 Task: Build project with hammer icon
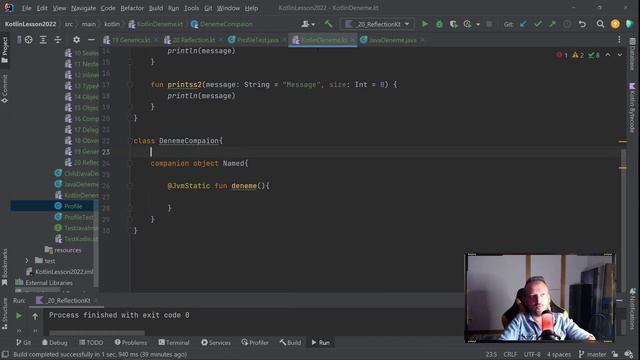328,24
